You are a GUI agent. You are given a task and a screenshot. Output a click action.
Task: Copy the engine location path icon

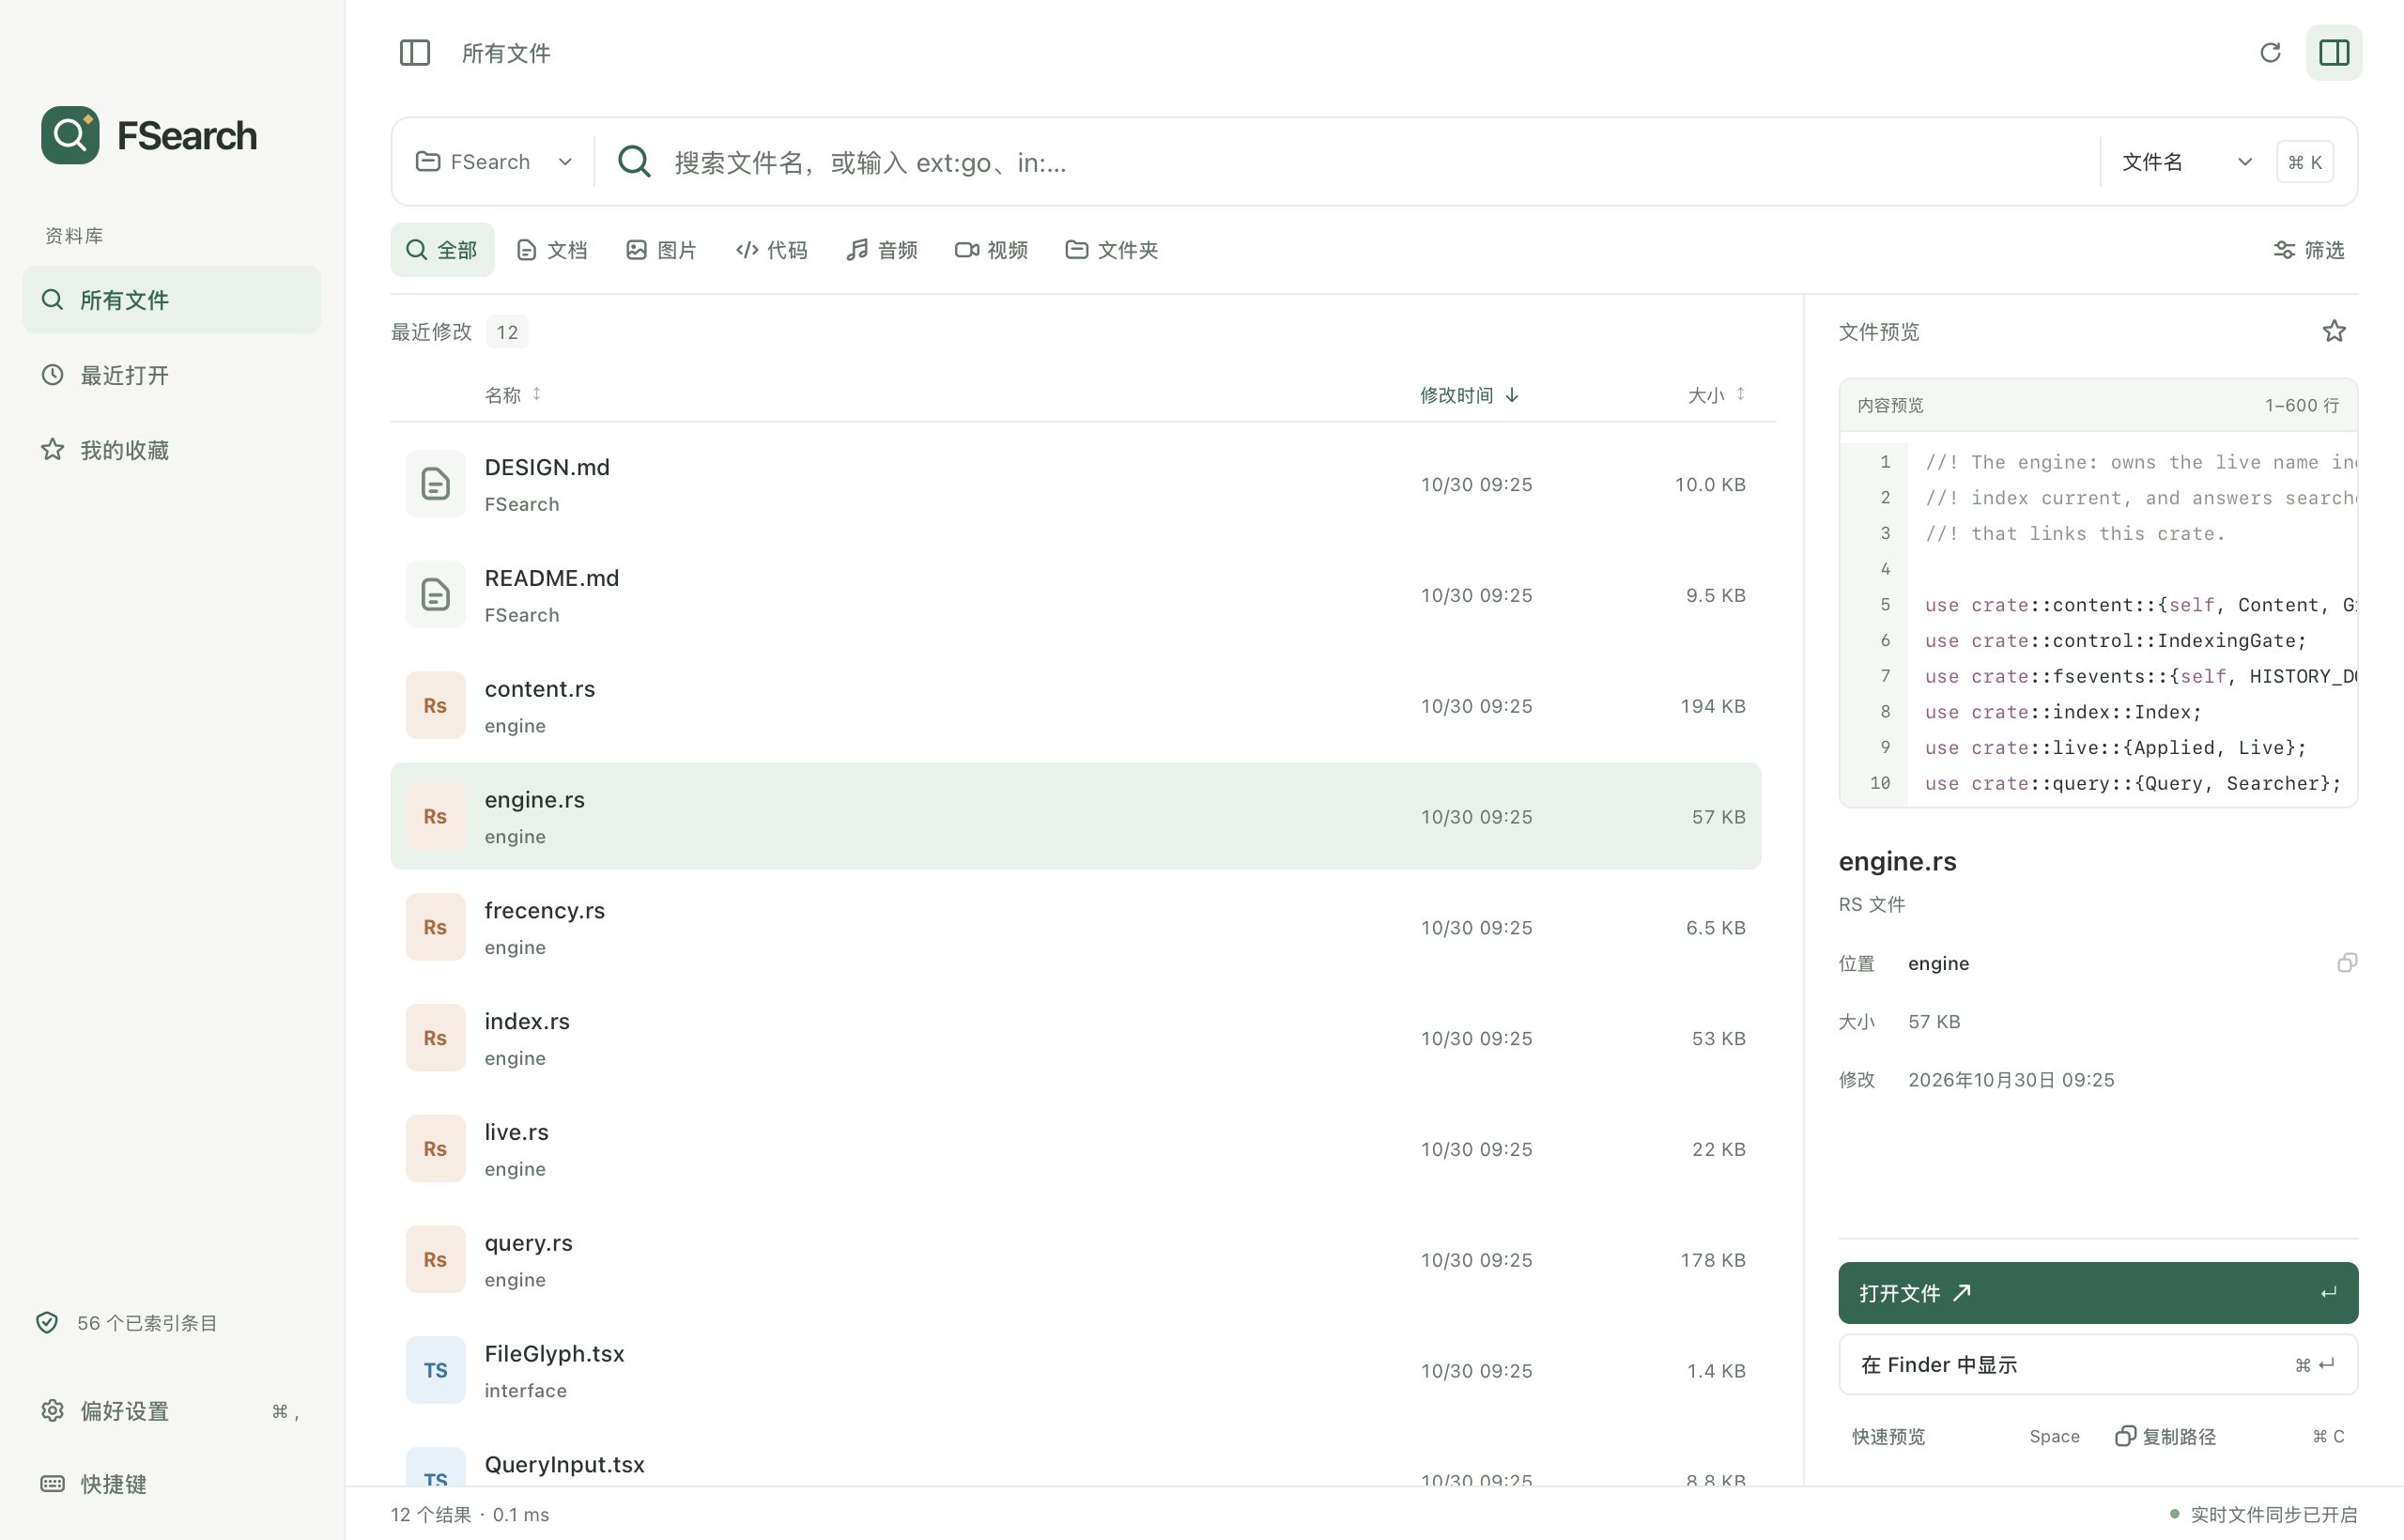[x=2346, y=963]
